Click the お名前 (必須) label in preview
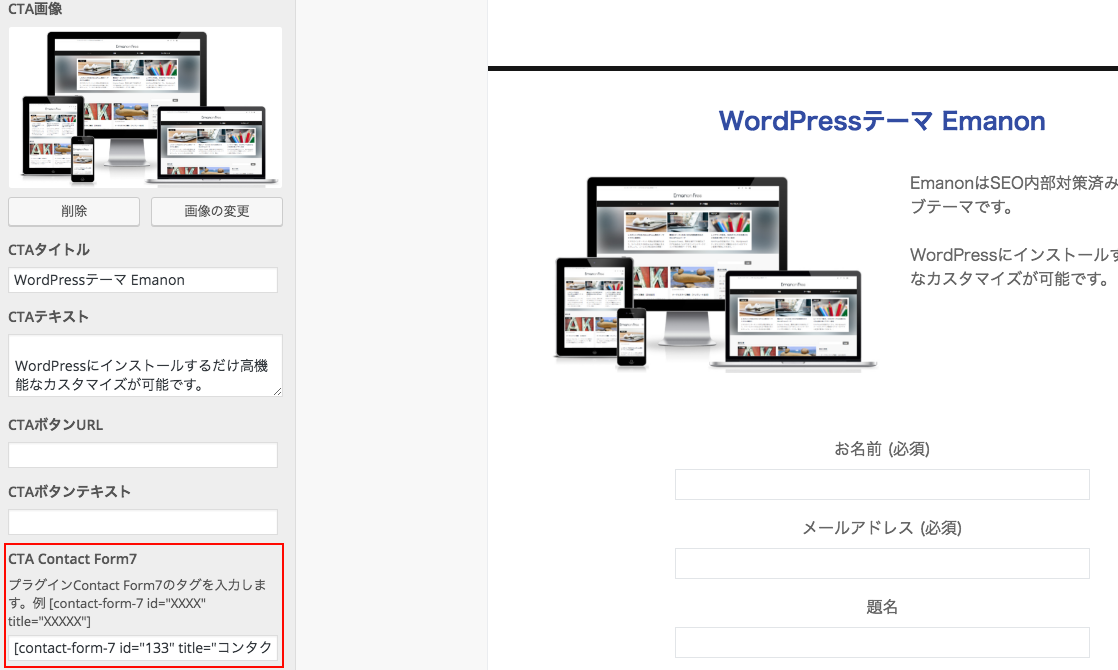 click(x=882, y=449)
